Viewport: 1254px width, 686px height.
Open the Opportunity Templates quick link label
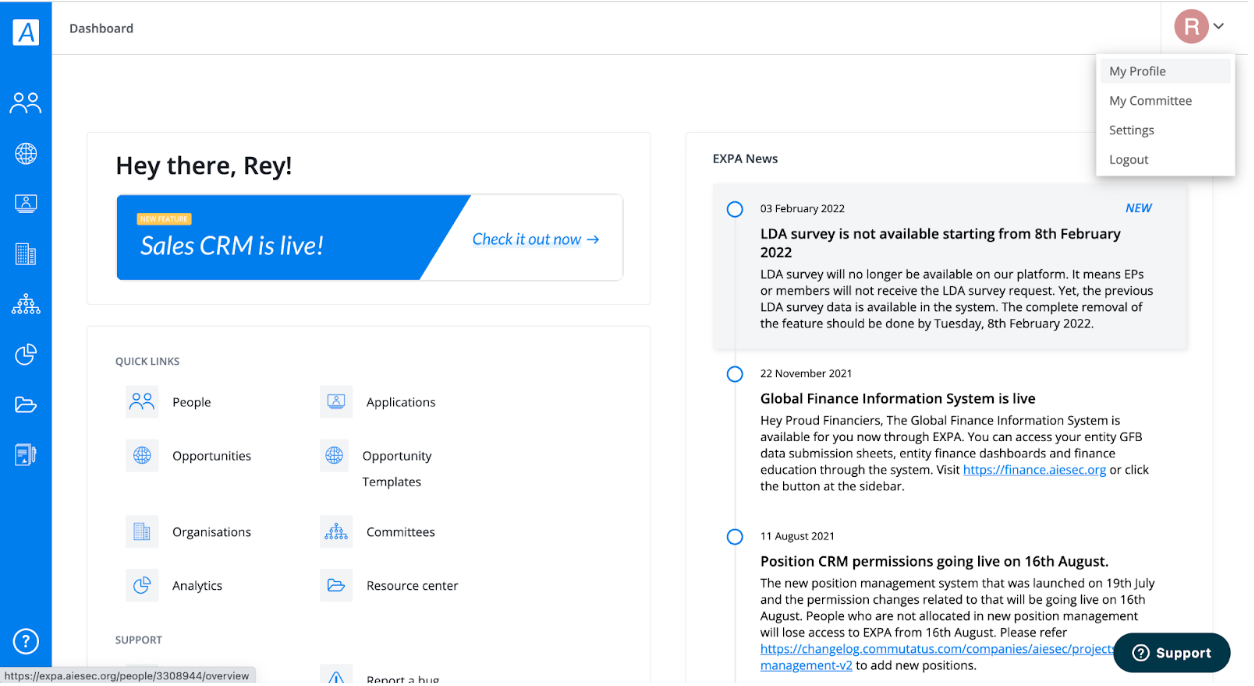pos(397,469)
